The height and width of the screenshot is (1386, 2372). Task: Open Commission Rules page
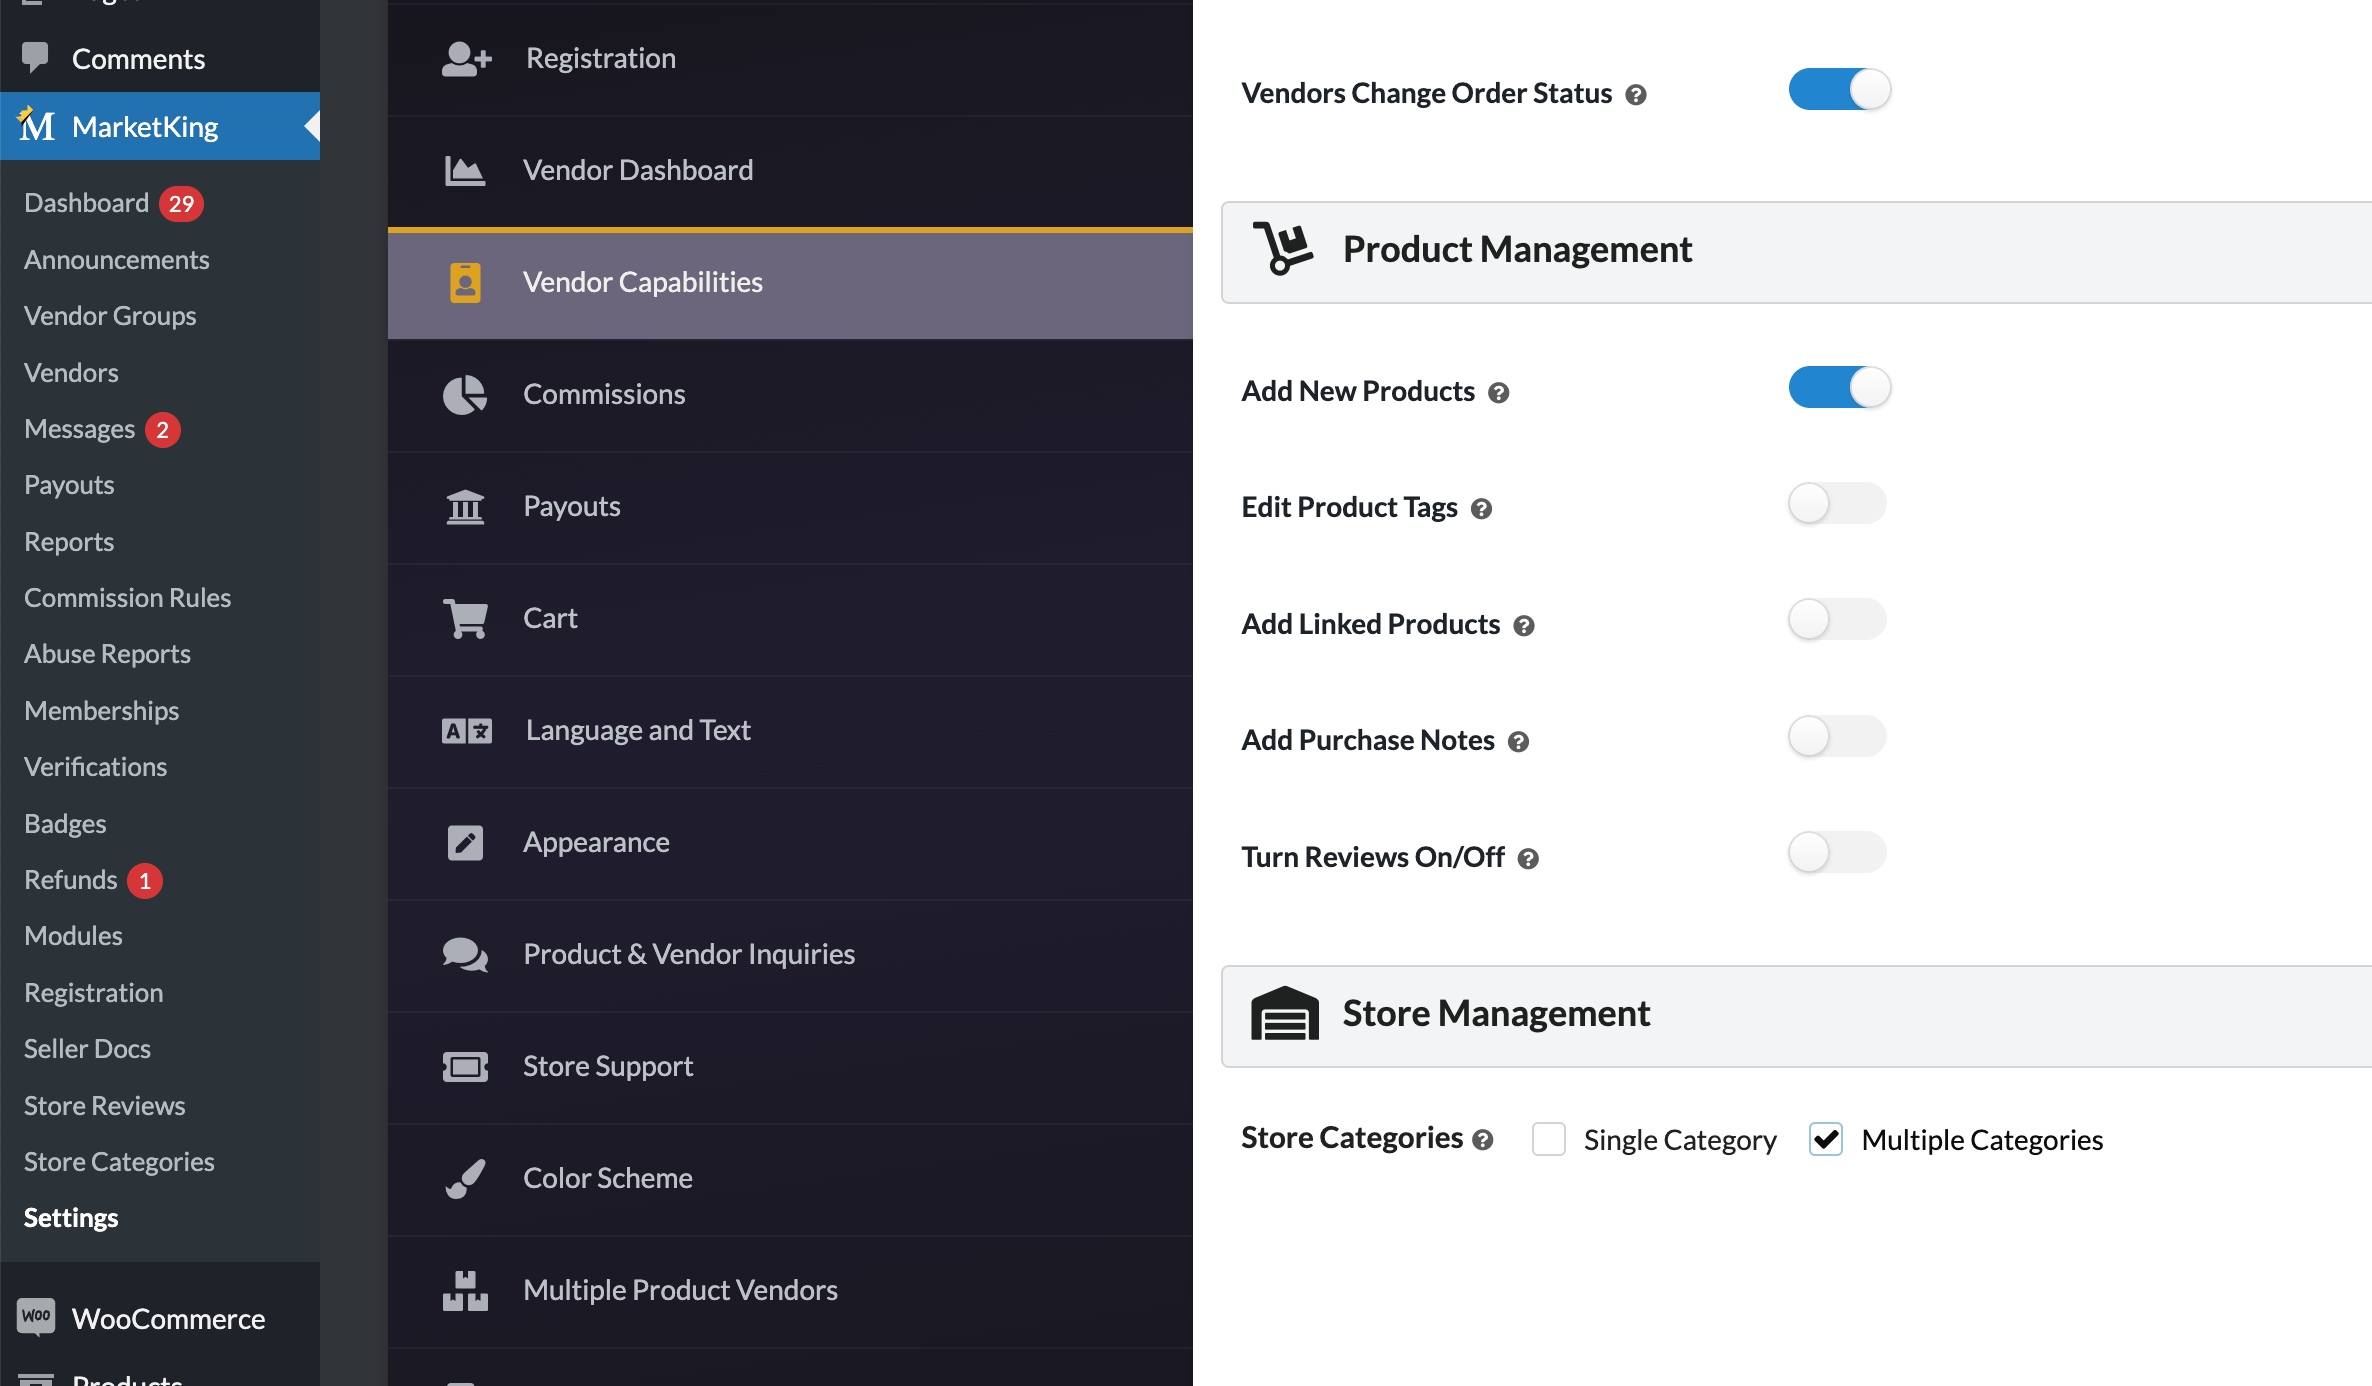(x=128, y=598)
